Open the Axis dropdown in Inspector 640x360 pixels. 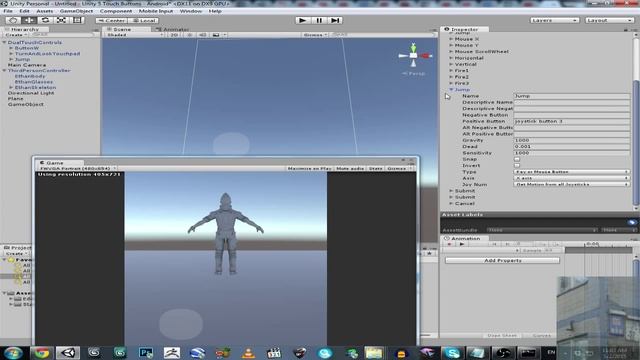[571, 178]
